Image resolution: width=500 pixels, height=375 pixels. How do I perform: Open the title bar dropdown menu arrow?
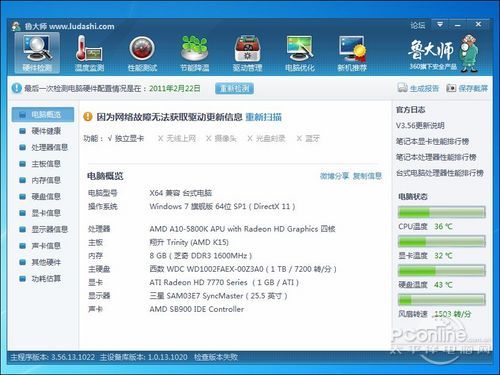click(x=440, y=24)
